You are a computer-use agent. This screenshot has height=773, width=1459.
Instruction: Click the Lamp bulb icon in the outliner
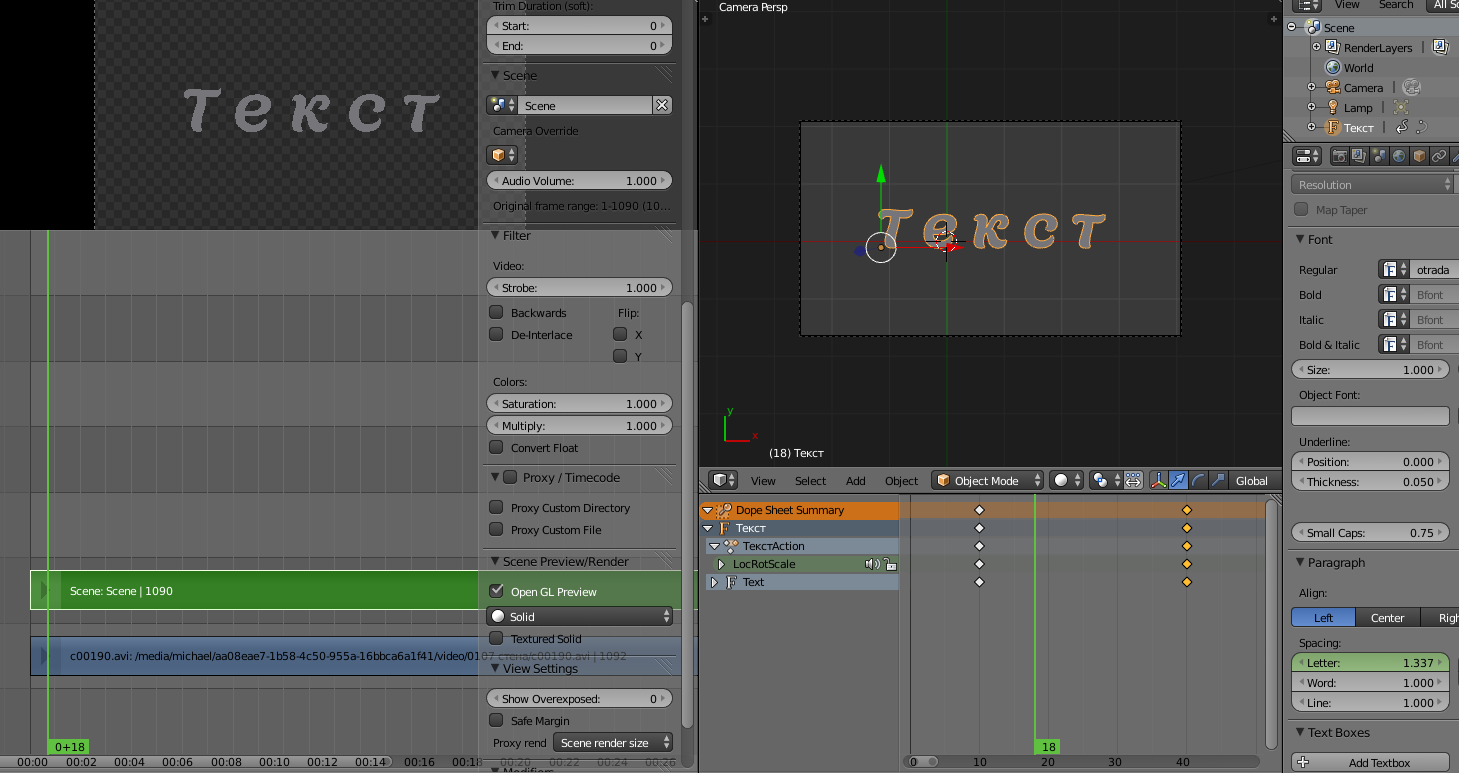[x=1332, y=107]
